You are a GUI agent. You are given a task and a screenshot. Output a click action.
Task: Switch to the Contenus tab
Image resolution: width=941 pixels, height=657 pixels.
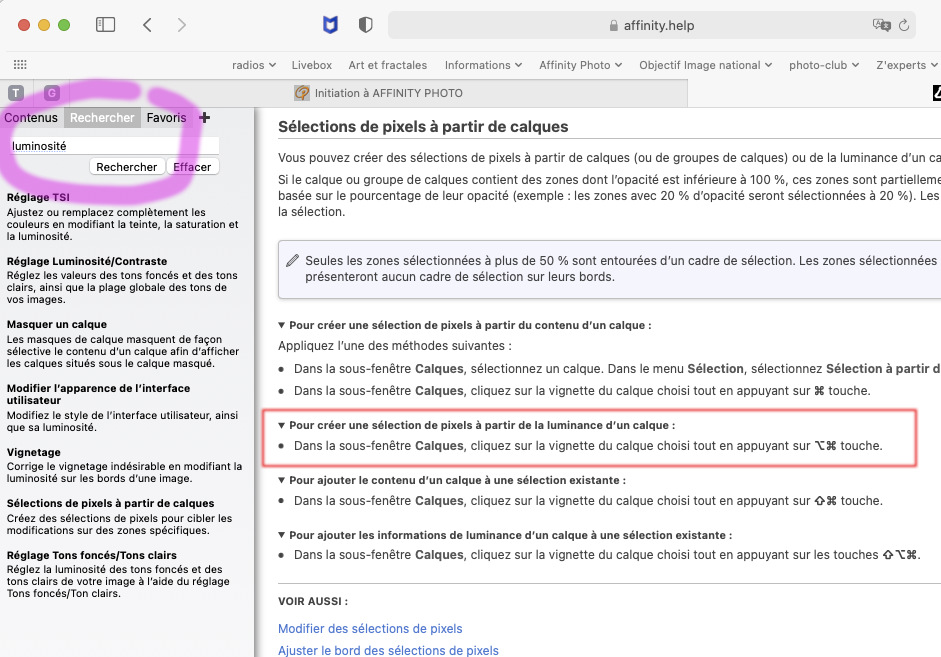(31, 118)
